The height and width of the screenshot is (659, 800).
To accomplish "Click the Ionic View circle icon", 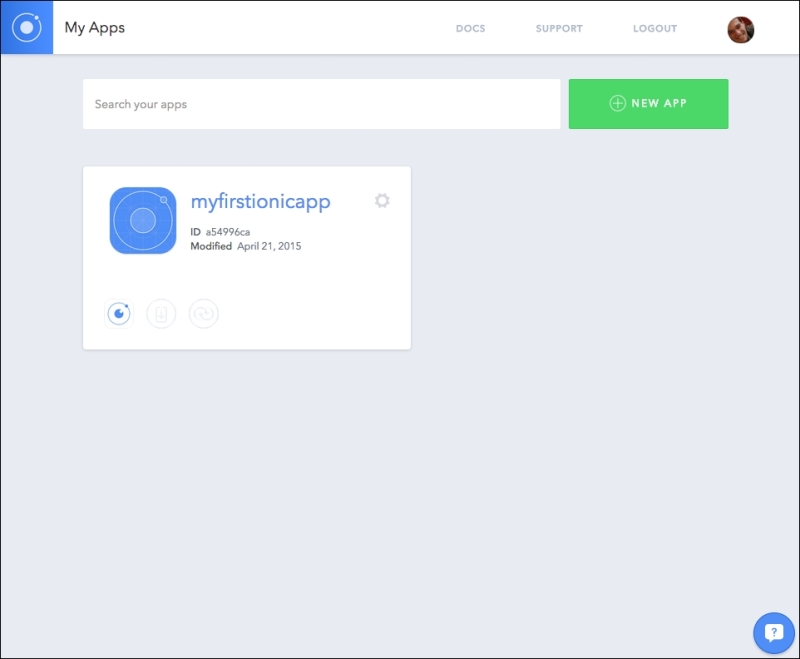I will click(119, 314).
